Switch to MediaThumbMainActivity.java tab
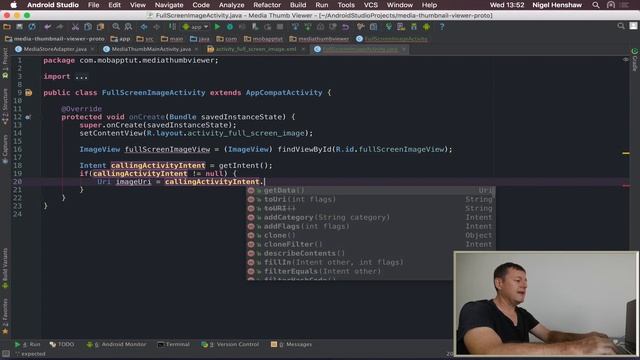The width and height of the screenshot is (640, 360). pos(151,49)
